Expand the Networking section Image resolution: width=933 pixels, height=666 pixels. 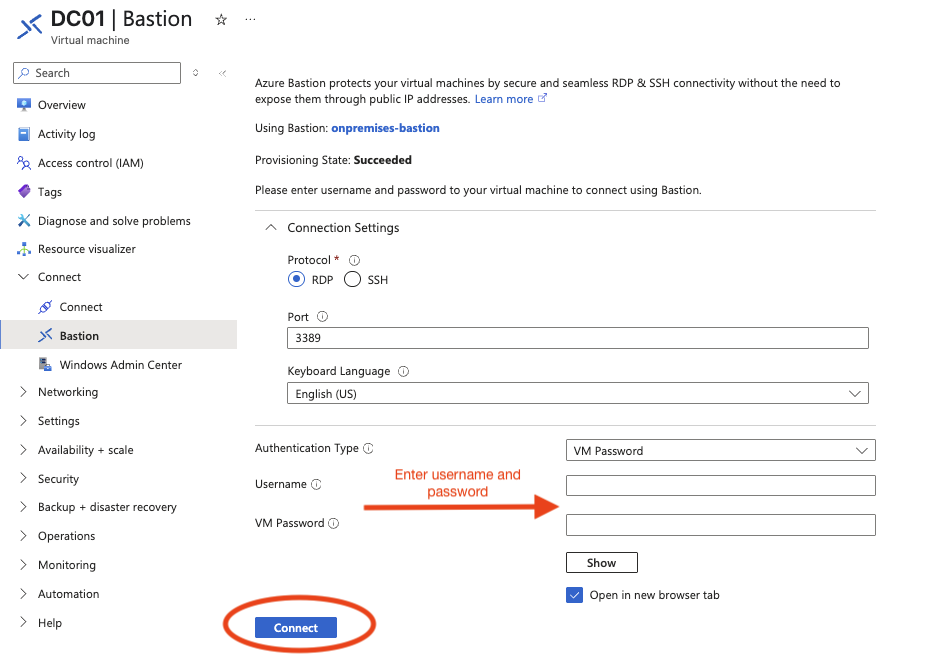click(23, 391)
